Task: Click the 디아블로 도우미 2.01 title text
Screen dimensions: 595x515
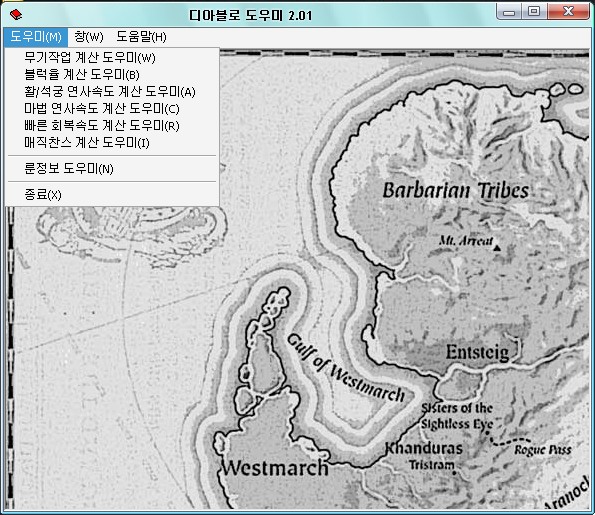Action: (250, 16)
